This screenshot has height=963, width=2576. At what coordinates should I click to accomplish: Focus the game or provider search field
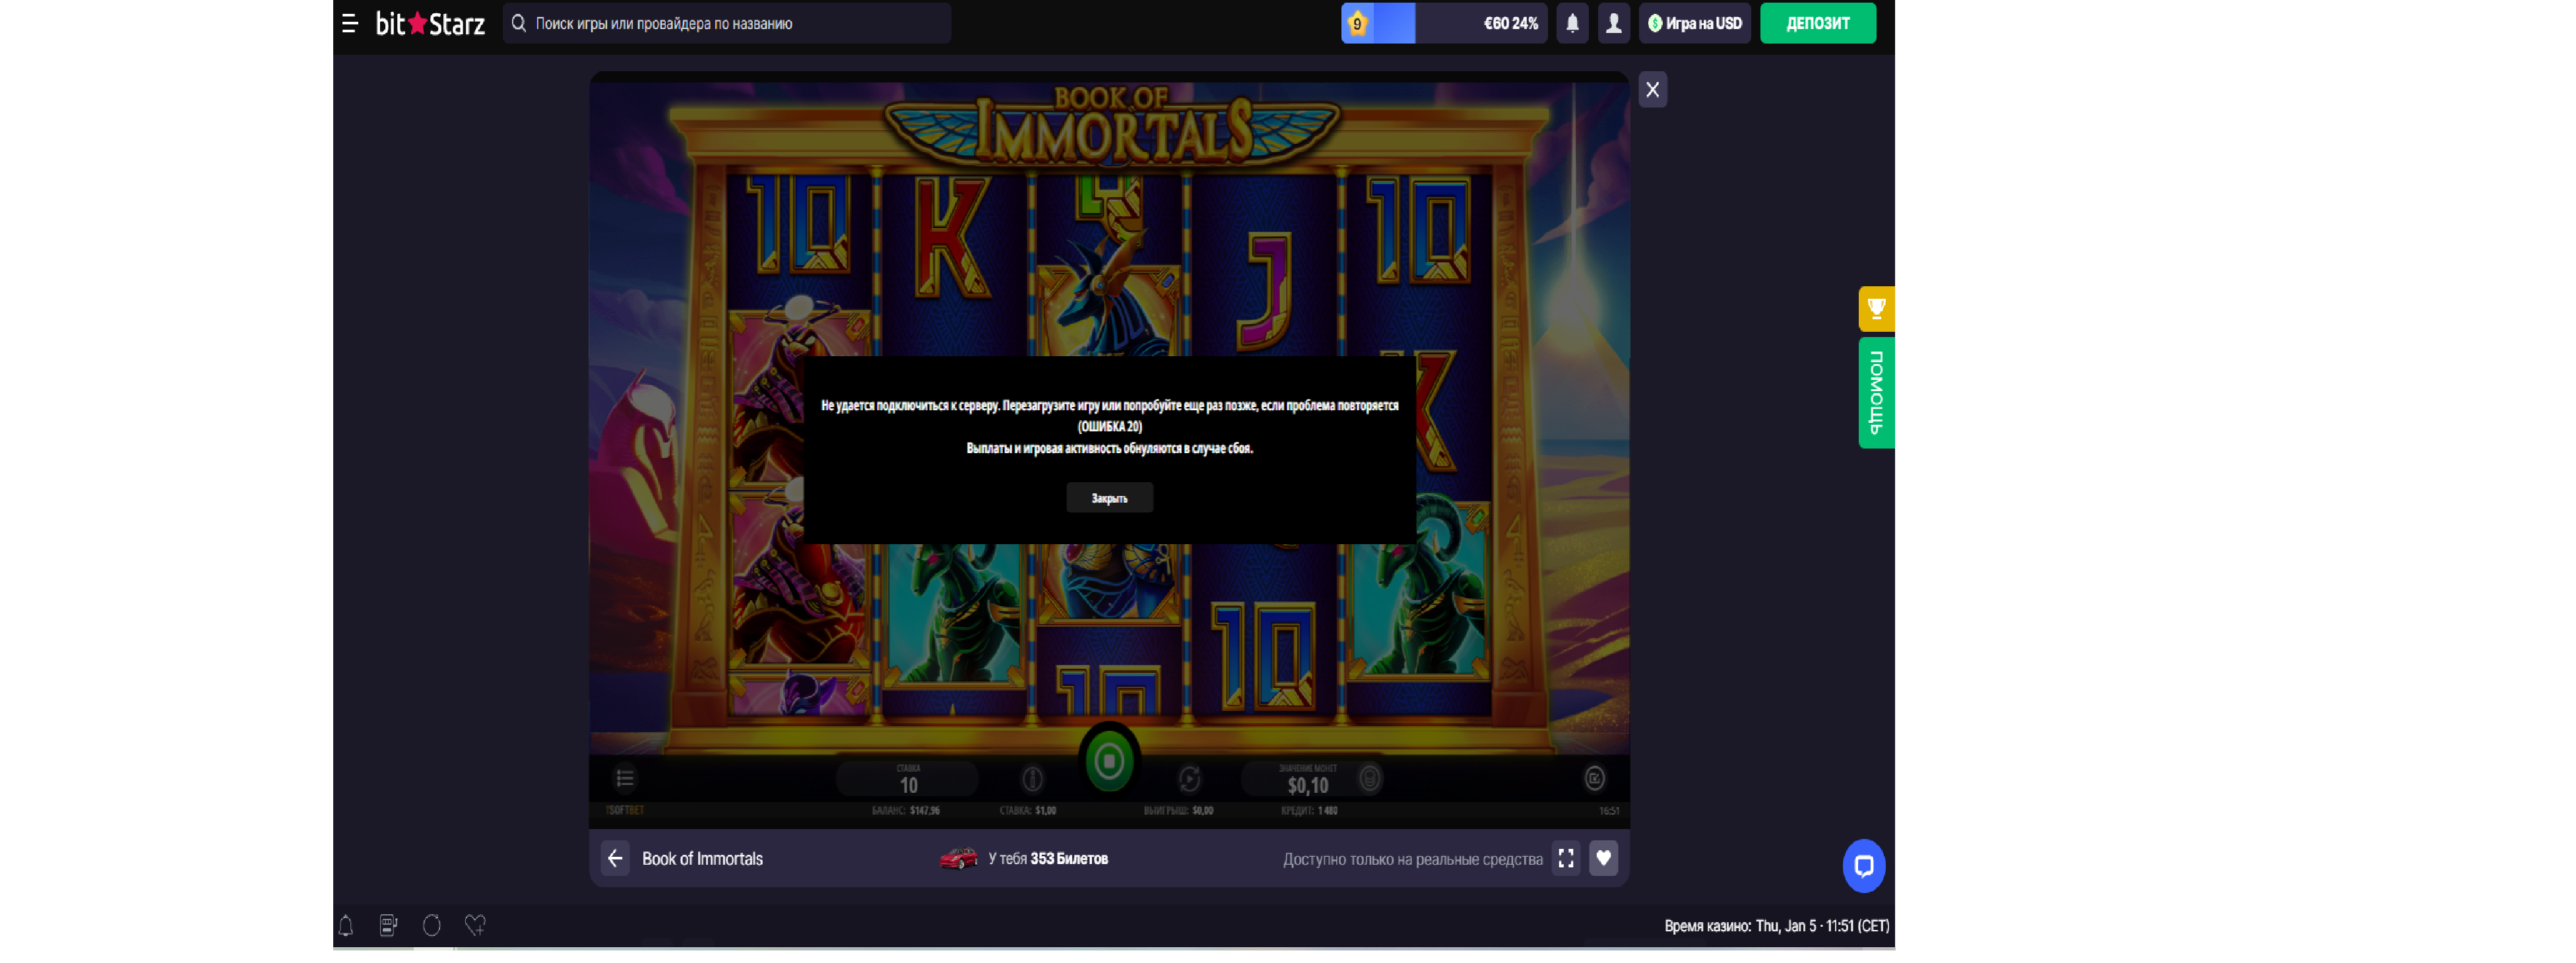click(726, 23)
